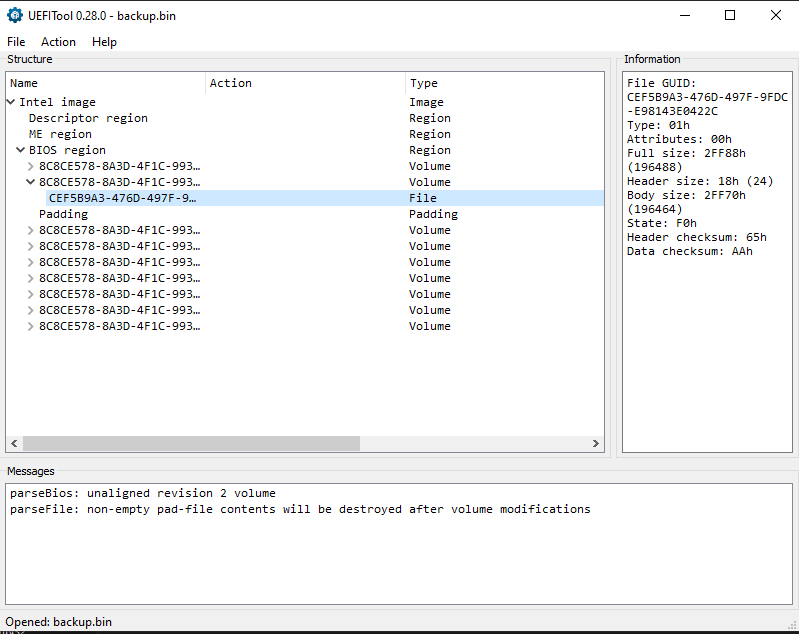Click the 'Header checksum: 65h' line

(697, 237)
